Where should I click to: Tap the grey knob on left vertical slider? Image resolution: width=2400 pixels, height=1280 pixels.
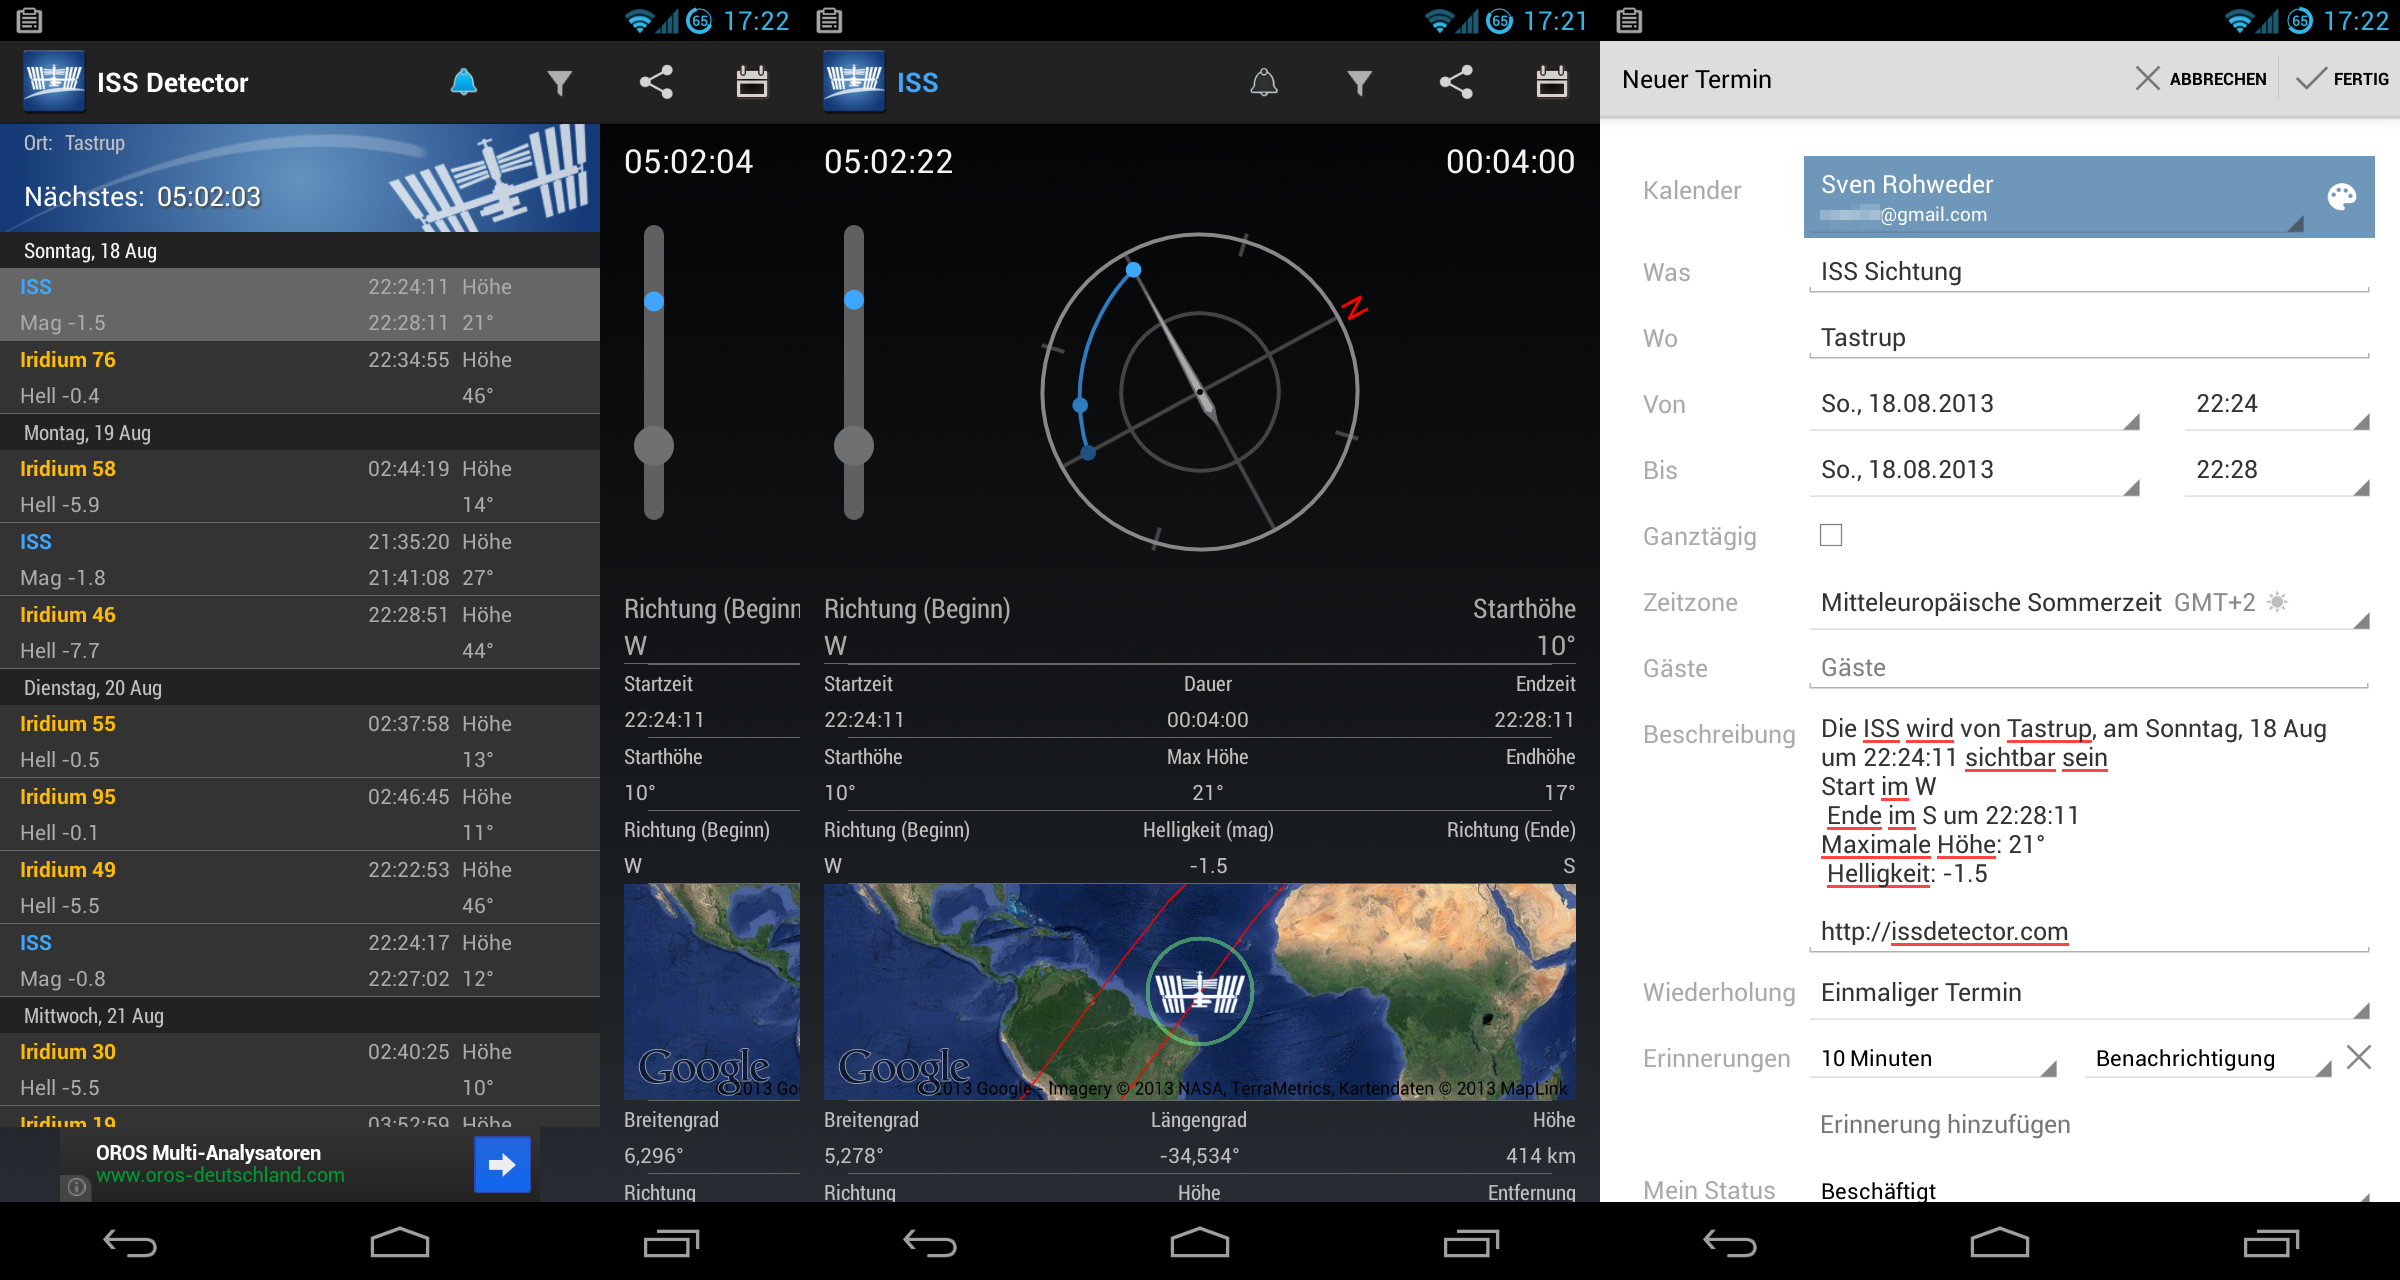654,446
